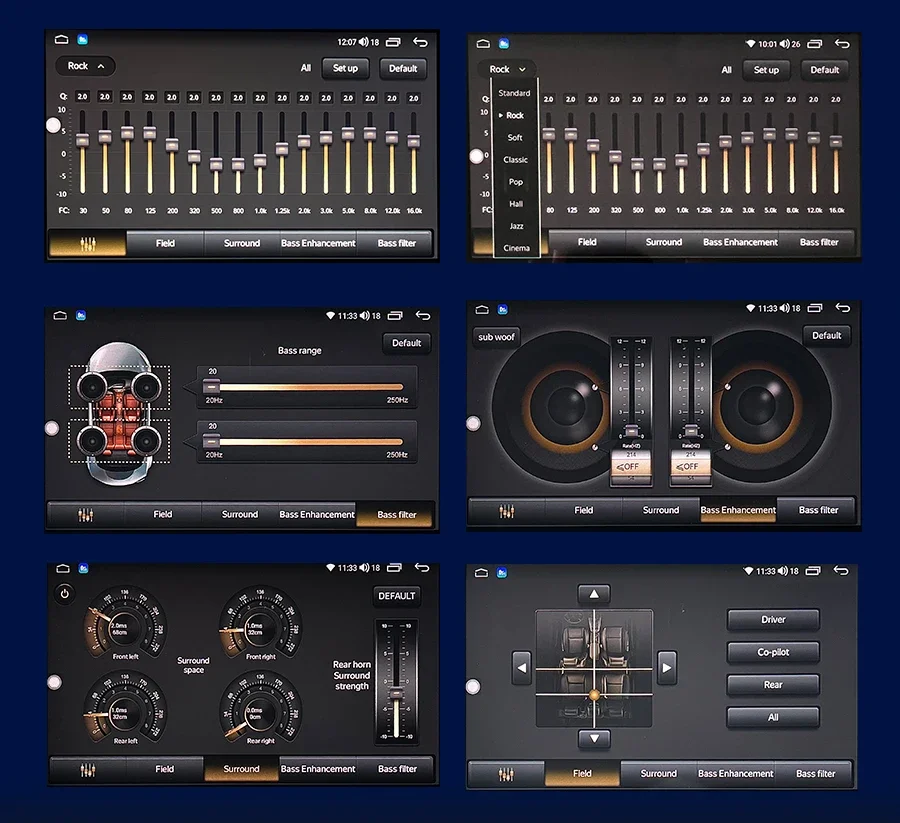Open the equalizer tab icon on the Field screen
Screen dimensions: 900x823
point(506,774)
